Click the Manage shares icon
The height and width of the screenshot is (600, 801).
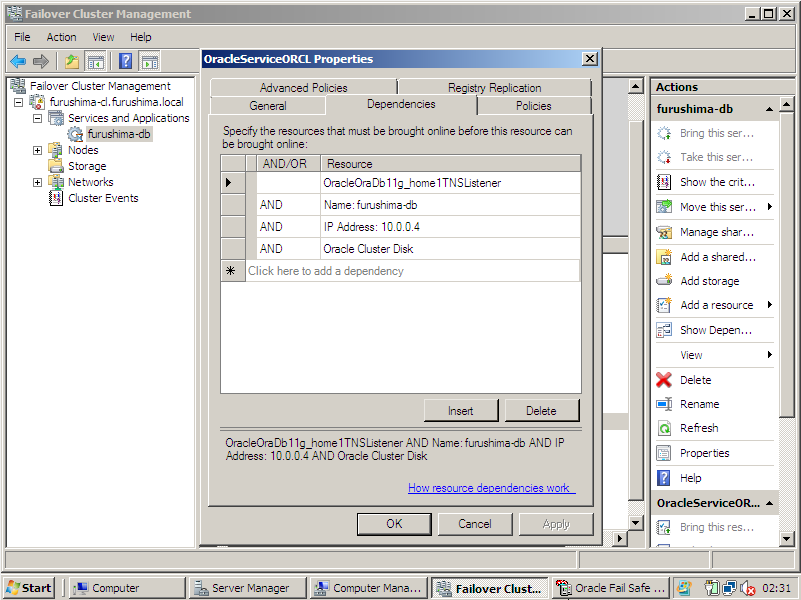tap(664, 232)
